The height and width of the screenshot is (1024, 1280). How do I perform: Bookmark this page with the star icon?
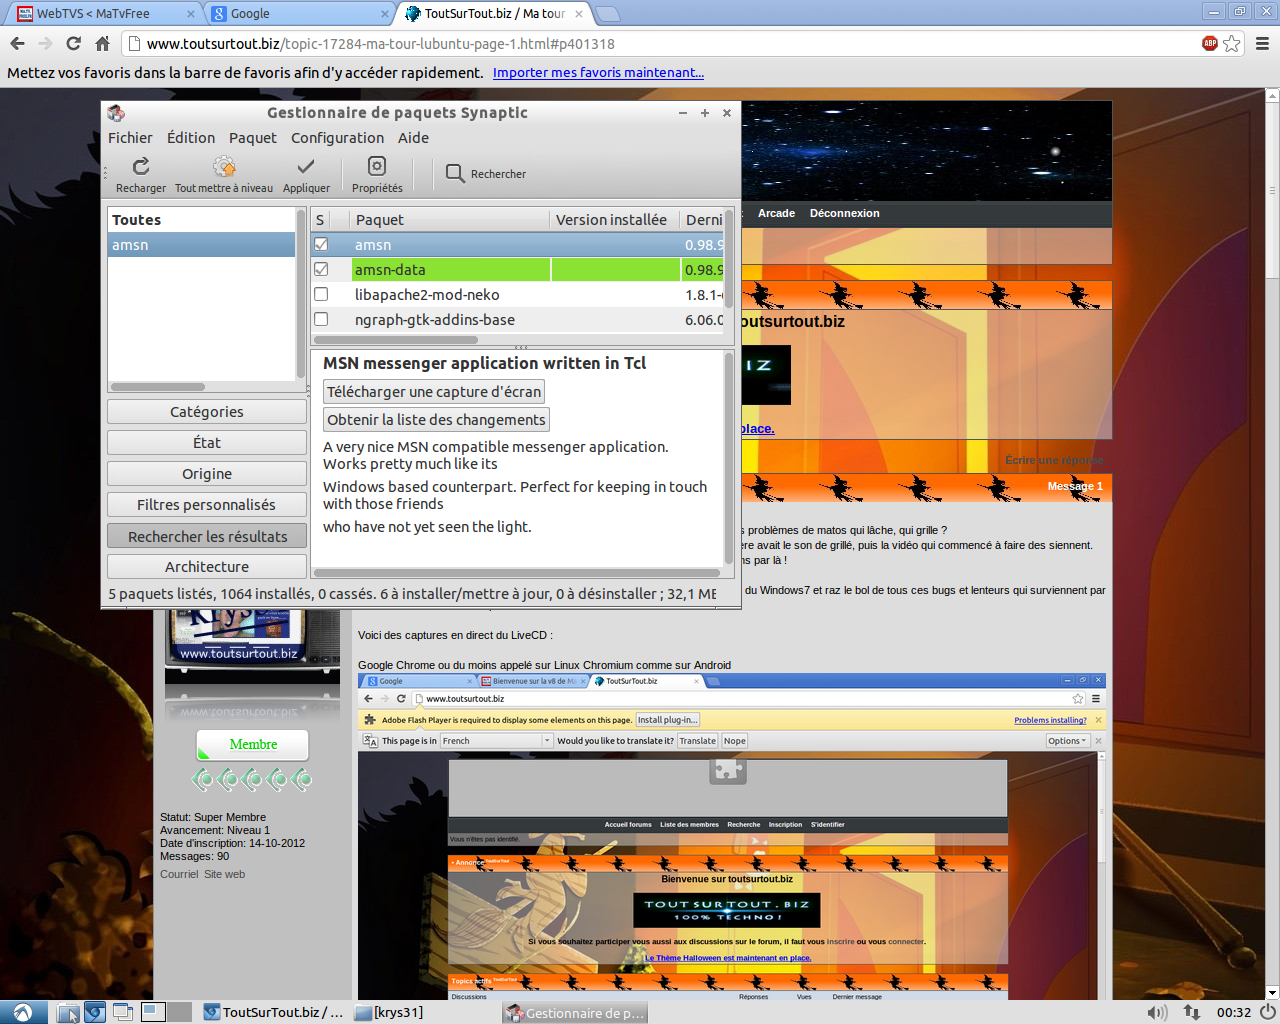click(x=1232, y=43)
